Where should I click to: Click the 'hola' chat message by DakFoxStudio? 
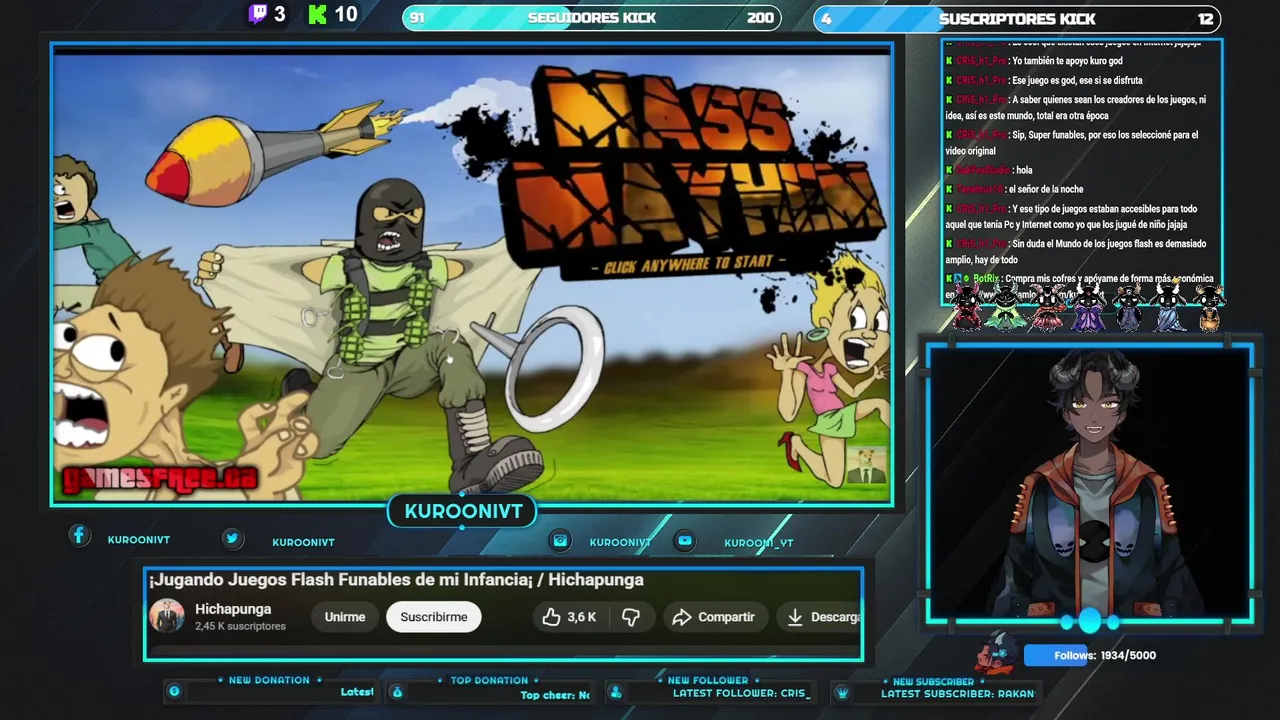(x=1024, y=170)
